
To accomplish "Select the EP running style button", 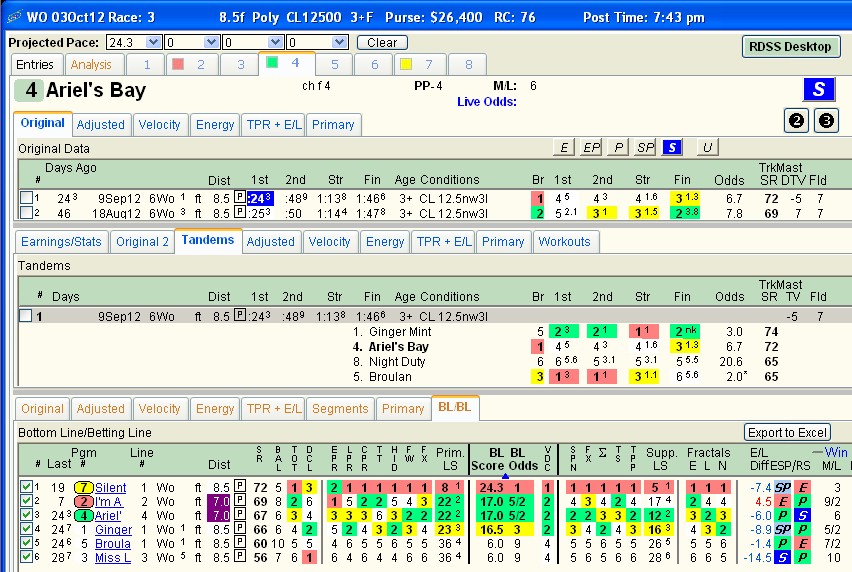I will click(x=591, y=147).
